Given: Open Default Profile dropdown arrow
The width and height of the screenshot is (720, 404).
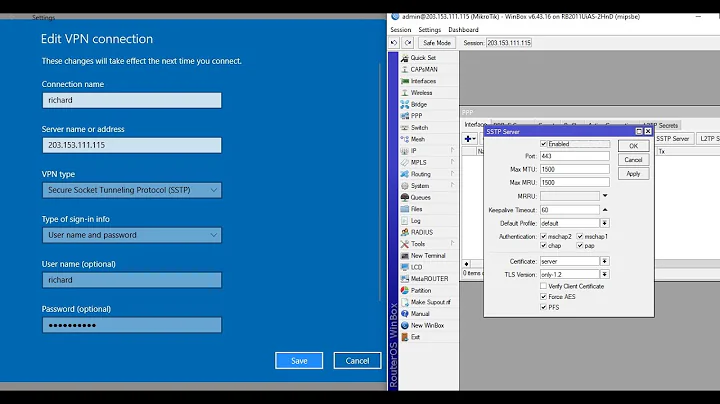Looking at the screenshot, I should 605,223.
